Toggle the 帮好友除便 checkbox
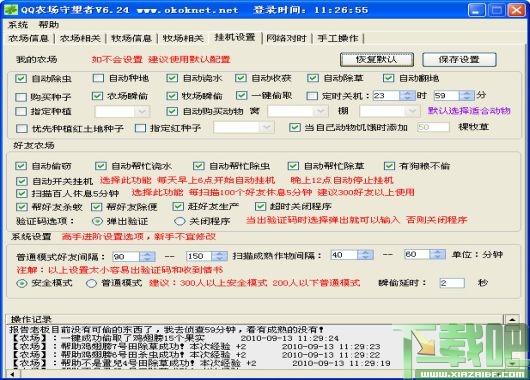530x380 pixels. click(x=97, y=207)
